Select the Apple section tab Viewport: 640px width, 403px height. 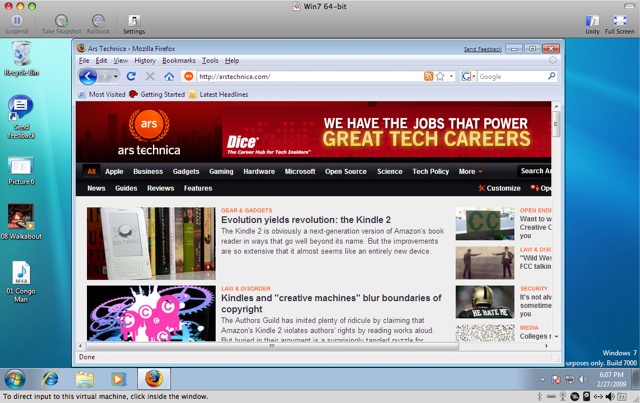114,171
